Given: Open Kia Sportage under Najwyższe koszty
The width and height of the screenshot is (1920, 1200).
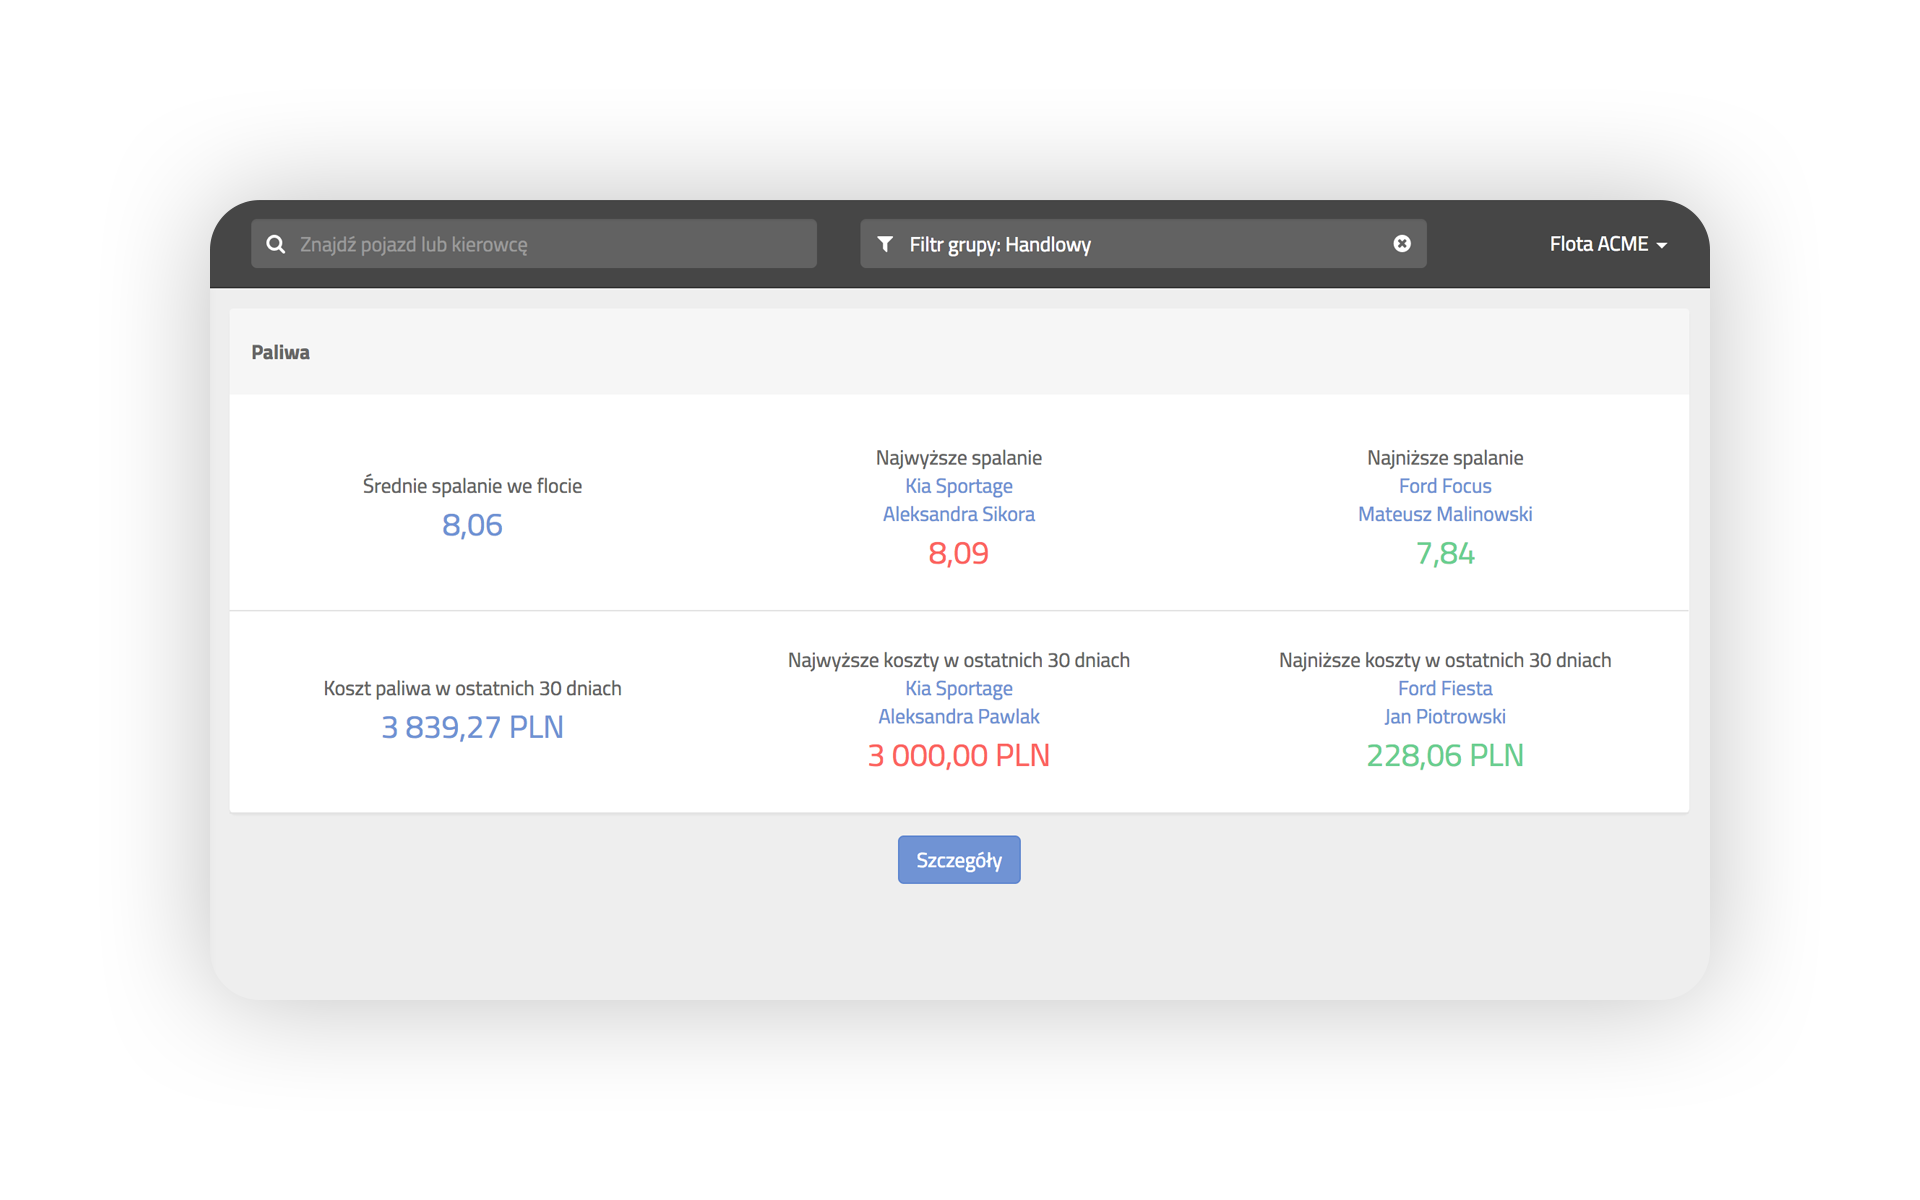Looking at the screenshot, I should (x=958, y=688).
